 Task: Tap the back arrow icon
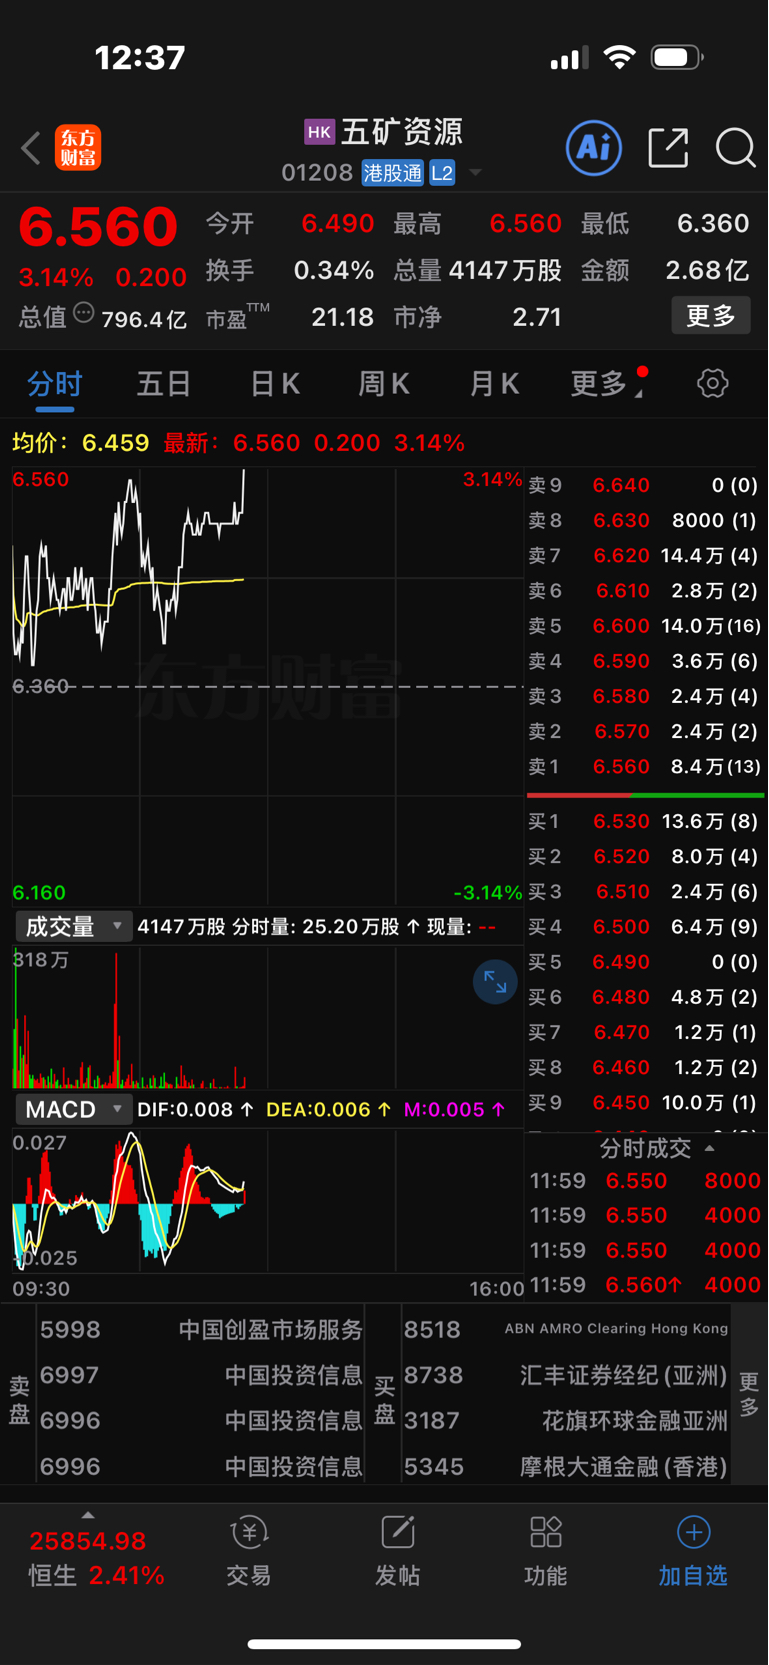point(31,148)
